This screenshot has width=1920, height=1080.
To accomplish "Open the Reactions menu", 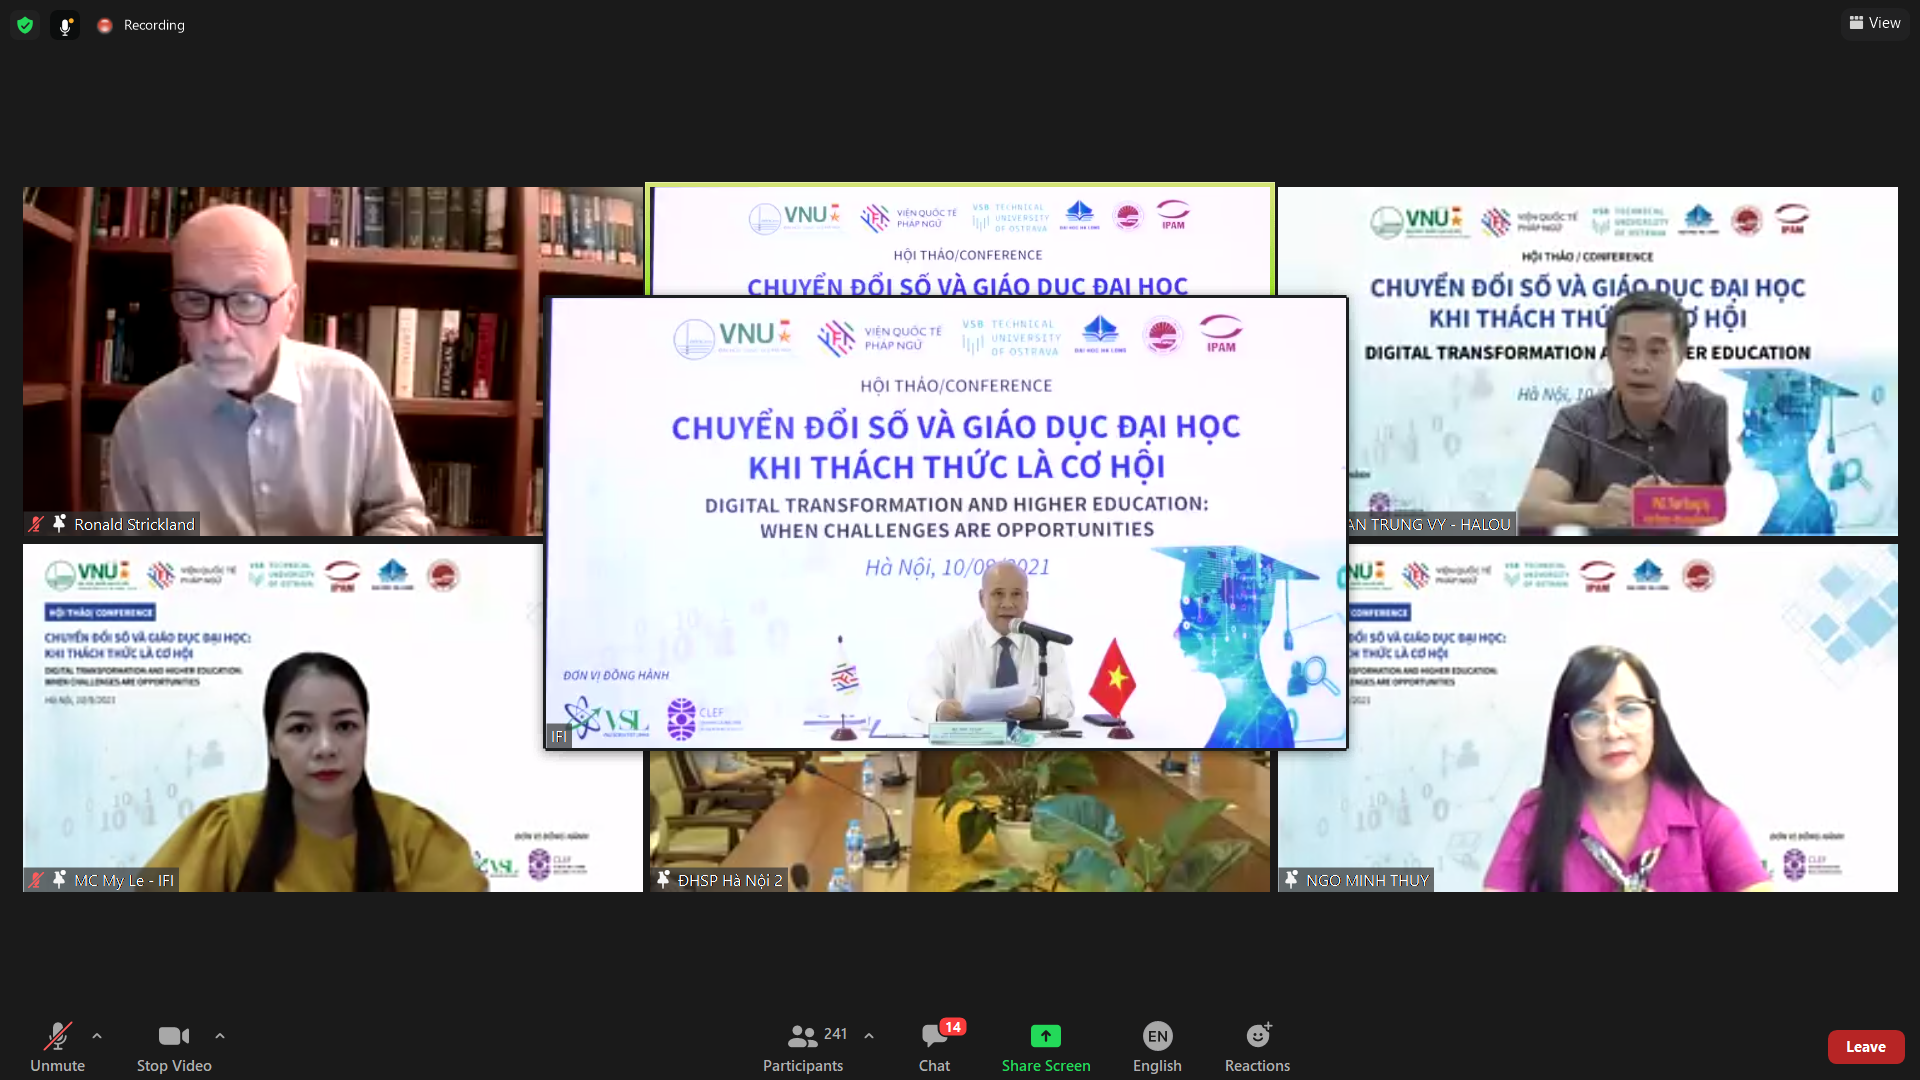I will [x=1257, y=1046].
